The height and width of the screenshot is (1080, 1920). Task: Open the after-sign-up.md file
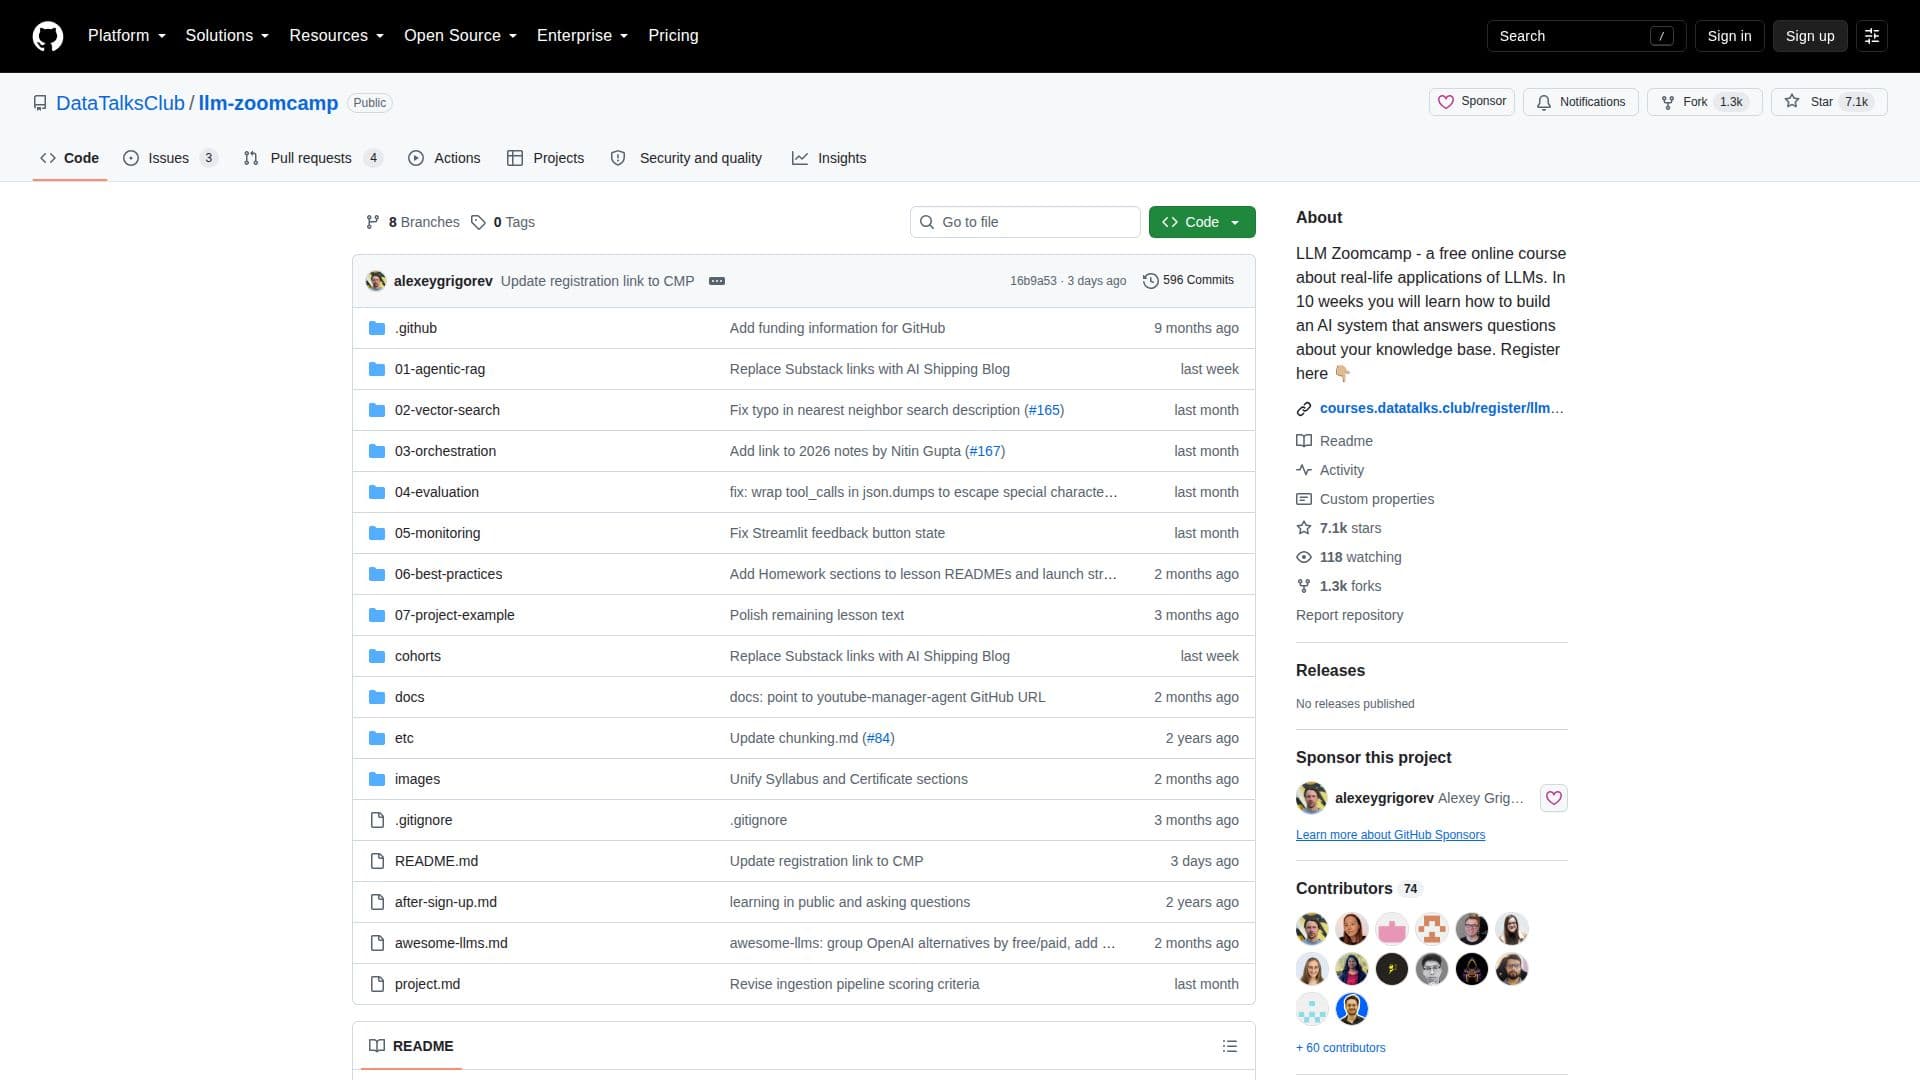446,902
